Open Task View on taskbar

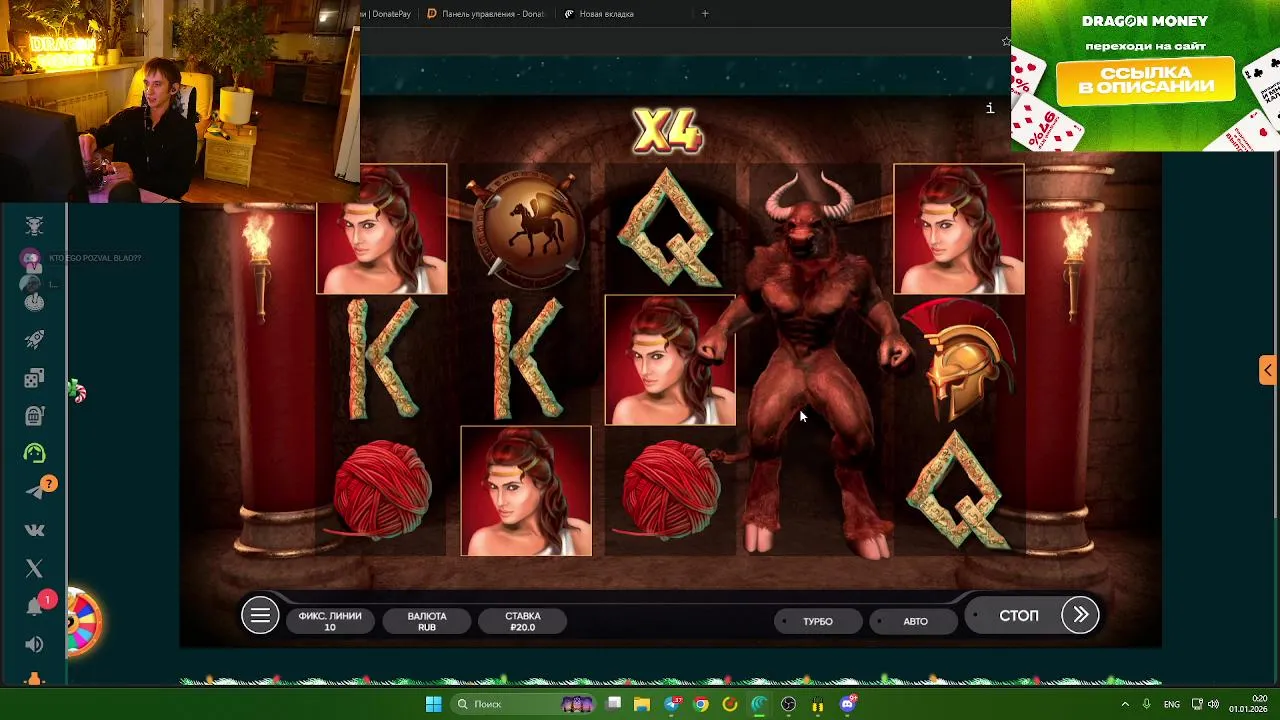coord(614,704)
